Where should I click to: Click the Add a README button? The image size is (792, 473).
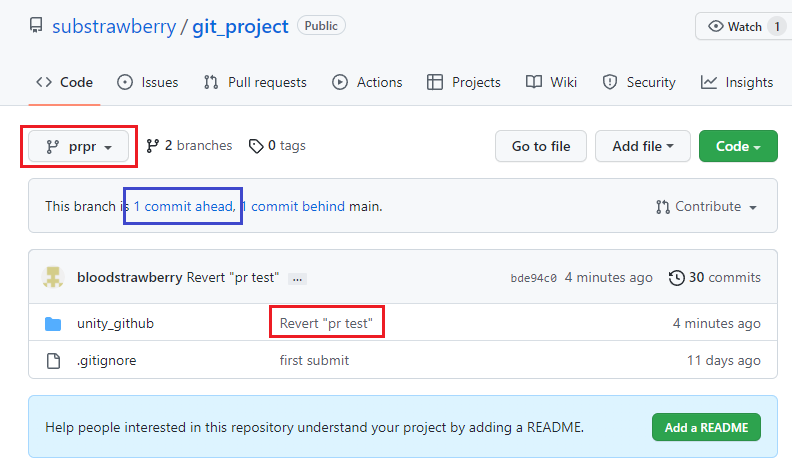pyautogui.click(x=706, y=427)
